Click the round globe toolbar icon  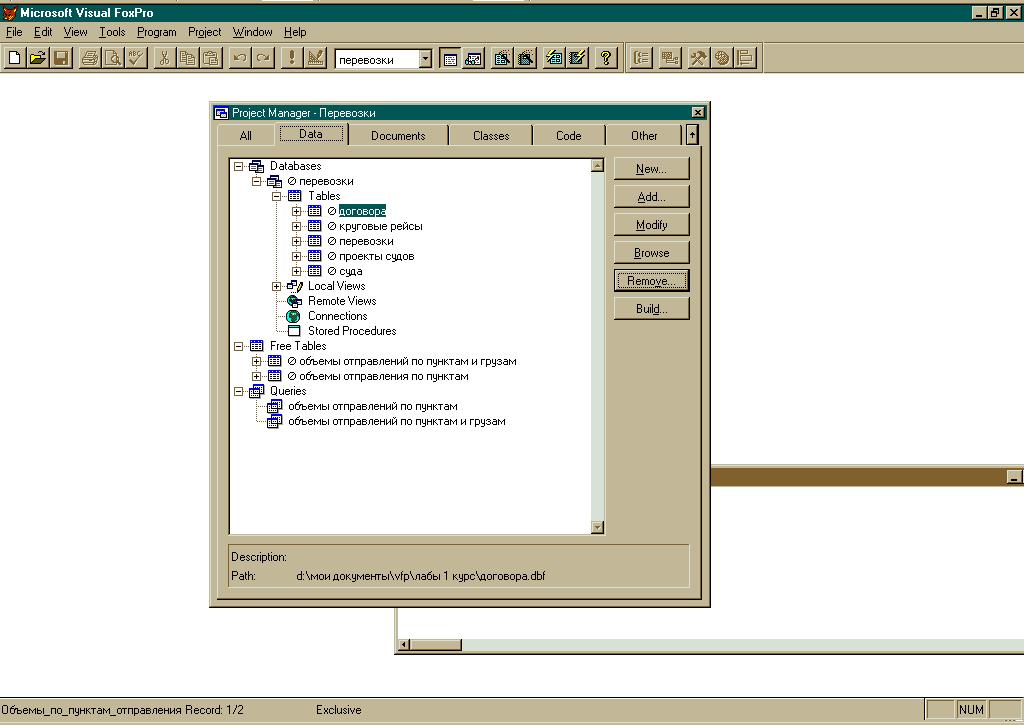(x=722, y=58)
